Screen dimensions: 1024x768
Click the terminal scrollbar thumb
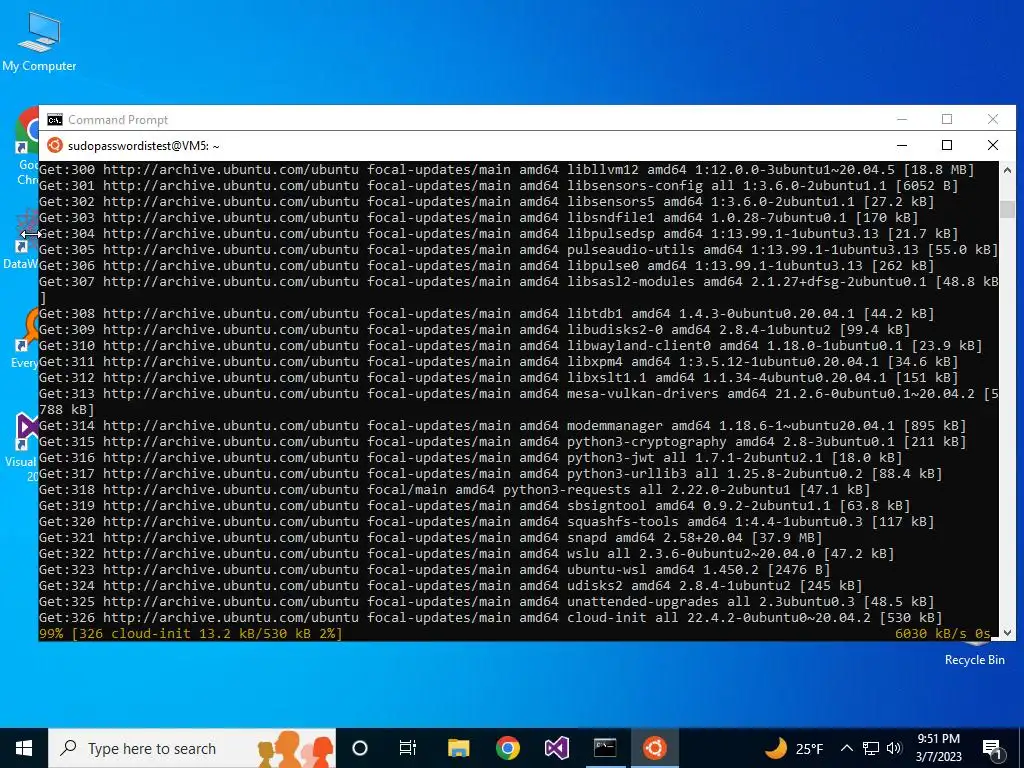[1007, 209]
